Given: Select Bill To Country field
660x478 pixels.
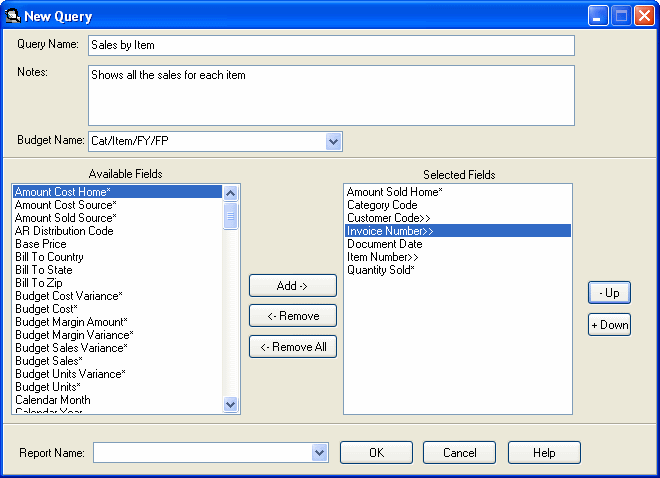Looking at the screenshot, I should [x=117, y=257].
